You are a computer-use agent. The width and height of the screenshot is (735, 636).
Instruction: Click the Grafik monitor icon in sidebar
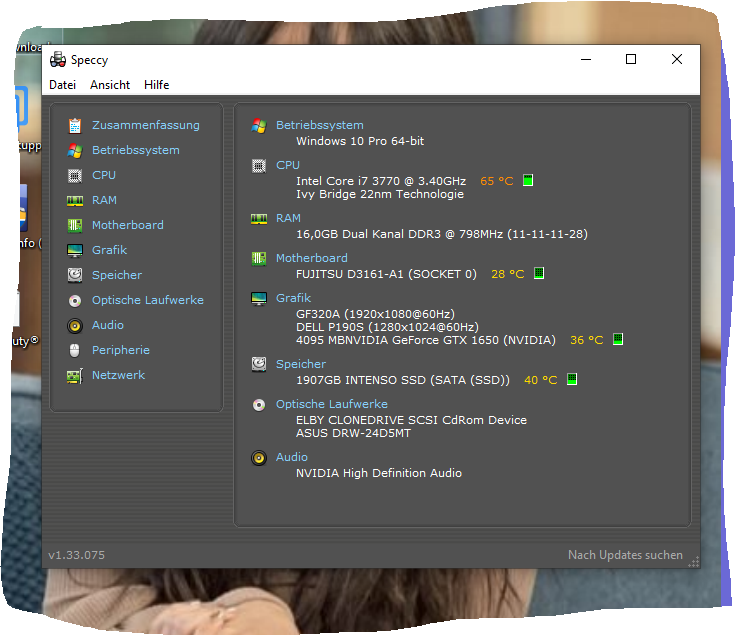75,251
